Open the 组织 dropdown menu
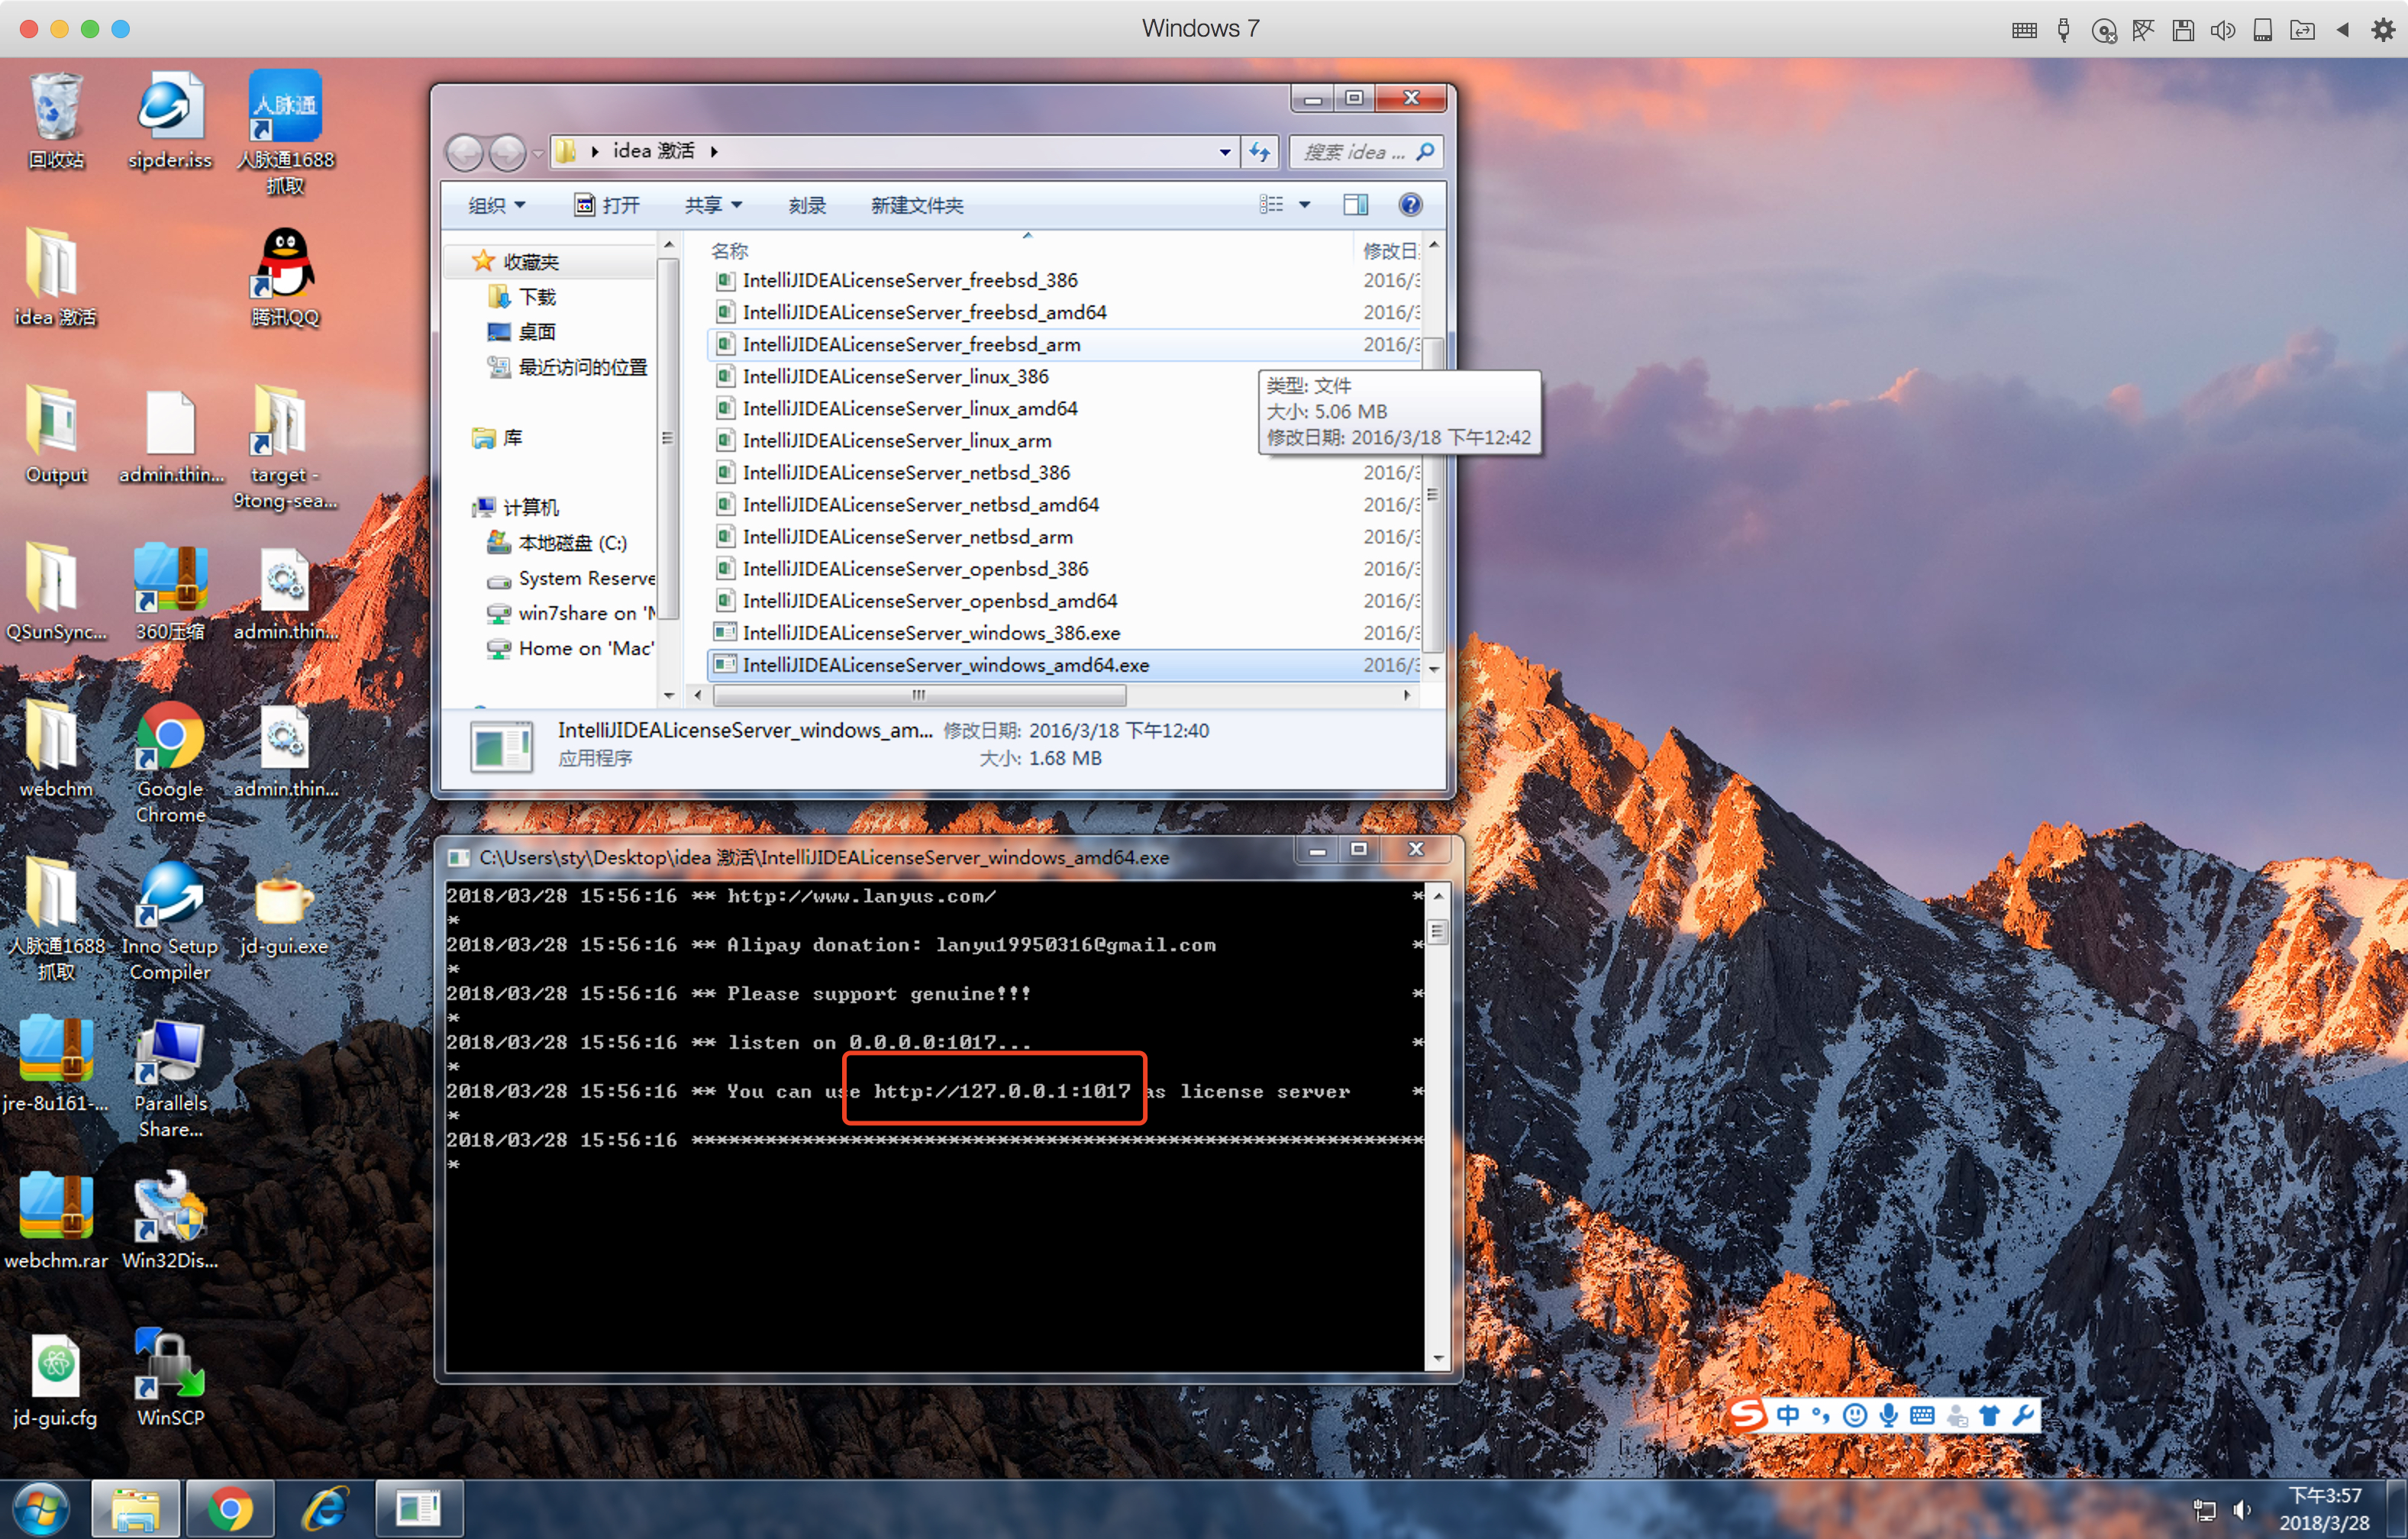The image size is (2408, 1539). click(x=497, y=205)
